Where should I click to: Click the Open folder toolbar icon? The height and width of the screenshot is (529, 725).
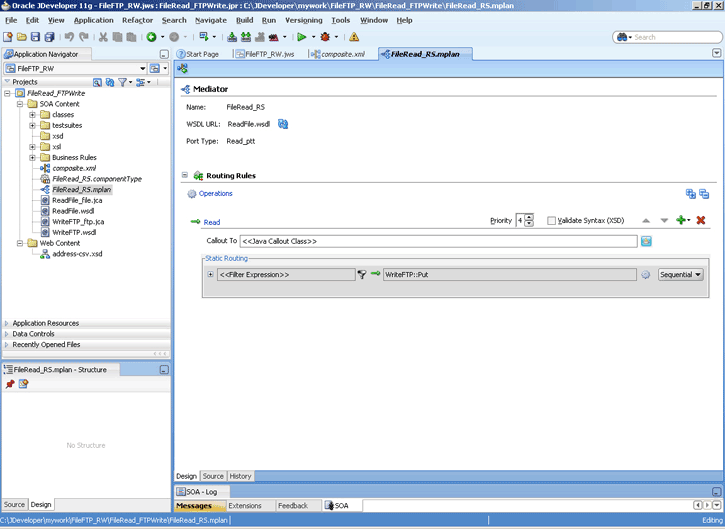(22, 37)
